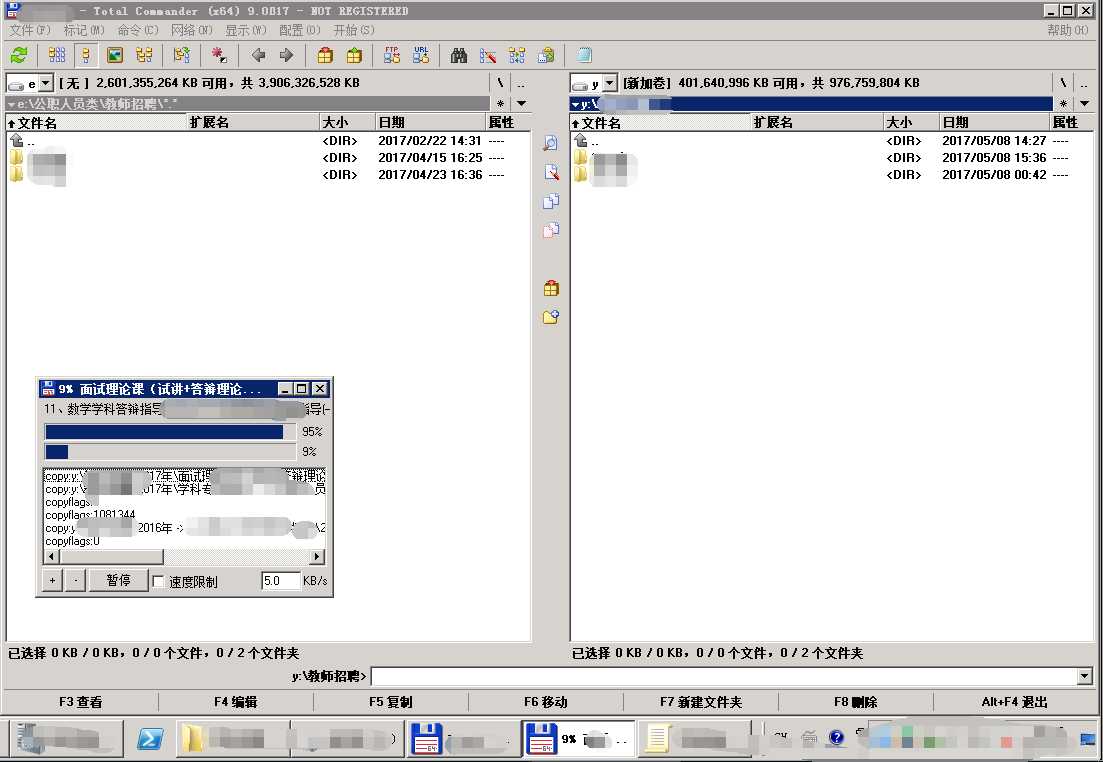Viewport: 1103px width, 762px height.
Task: Click F5 复制 button
Action: [x=390, y=702]
